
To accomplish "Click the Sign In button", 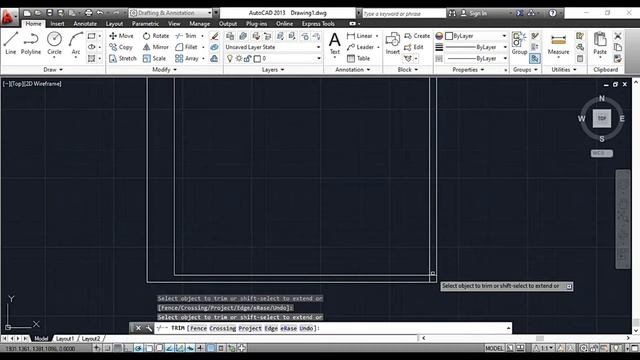I will (x=473, y=13).
